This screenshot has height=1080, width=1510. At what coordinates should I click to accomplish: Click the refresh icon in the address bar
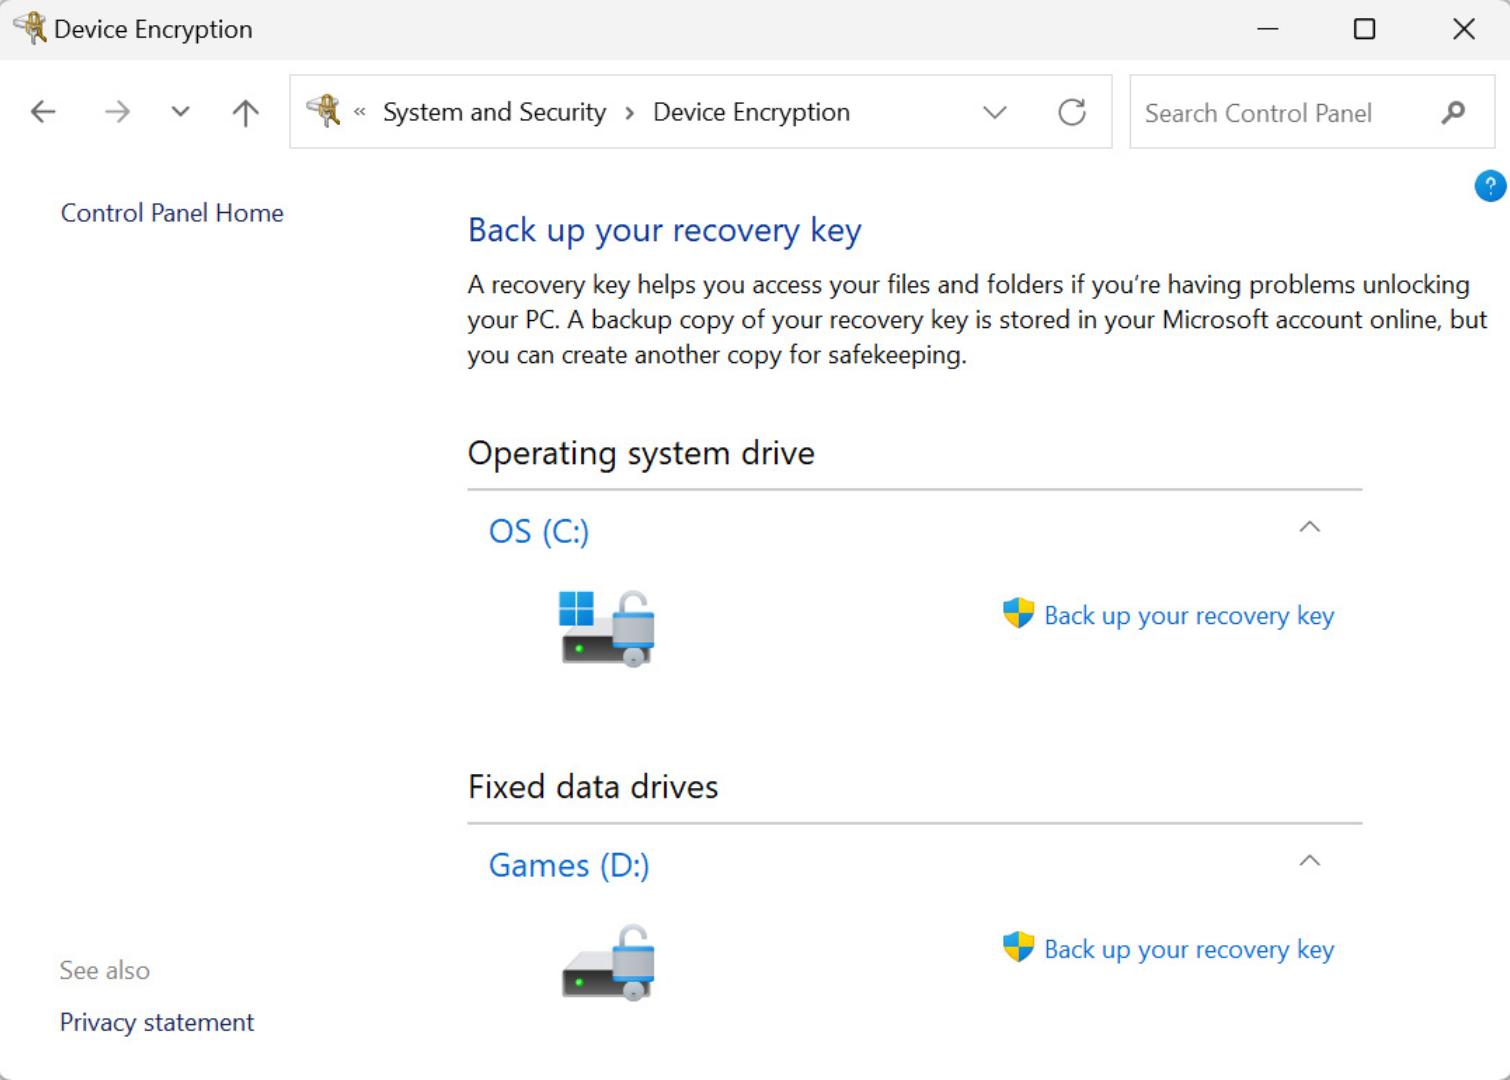[x=1072, y=112]
